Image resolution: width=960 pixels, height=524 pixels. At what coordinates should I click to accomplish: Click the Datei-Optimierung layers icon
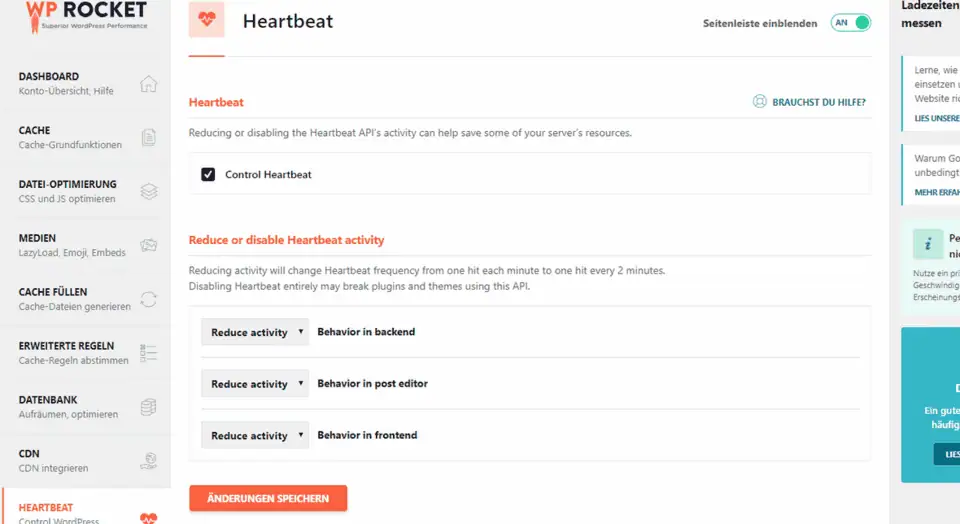click(148, 191)
